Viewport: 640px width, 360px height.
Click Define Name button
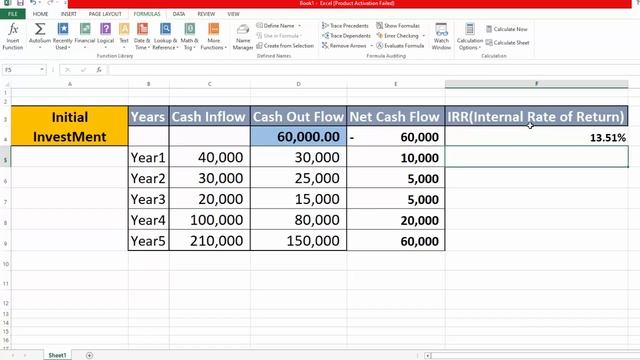click(276, 26)
